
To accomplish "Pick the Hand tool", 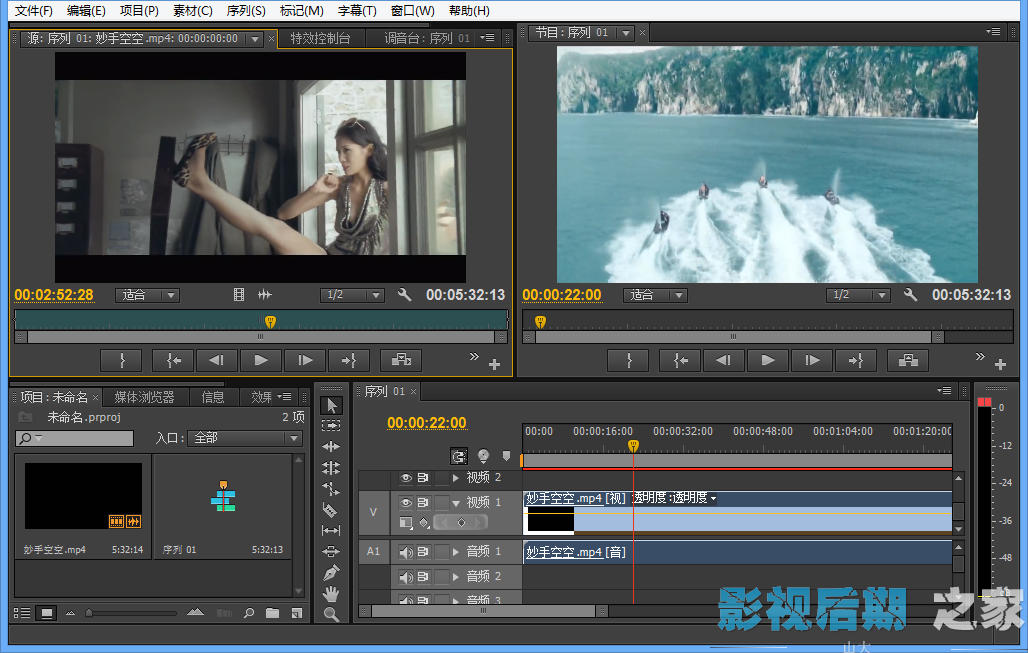I will pyautogui.click(x=332, y=594).
